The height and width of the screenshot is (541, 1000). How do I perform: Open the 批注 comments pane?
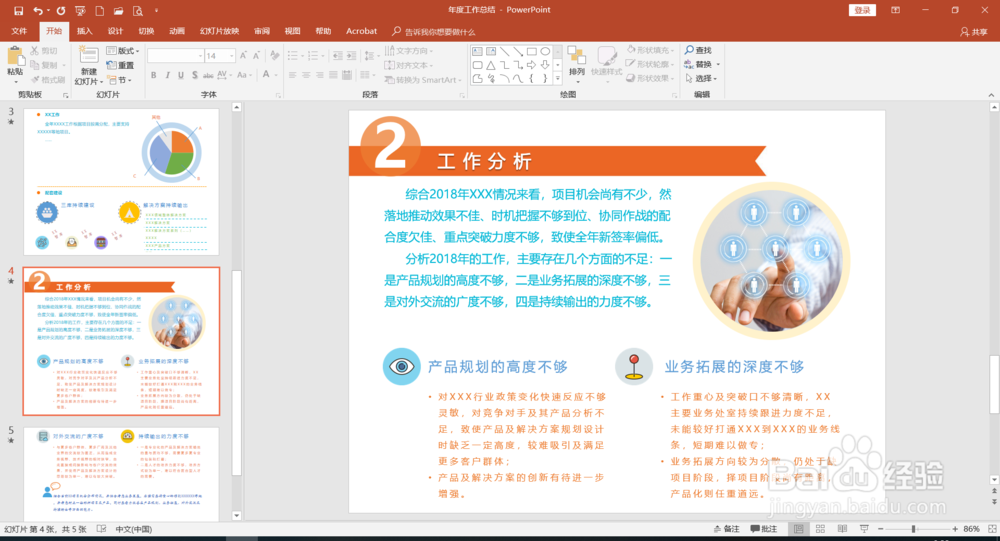(764, 529)
